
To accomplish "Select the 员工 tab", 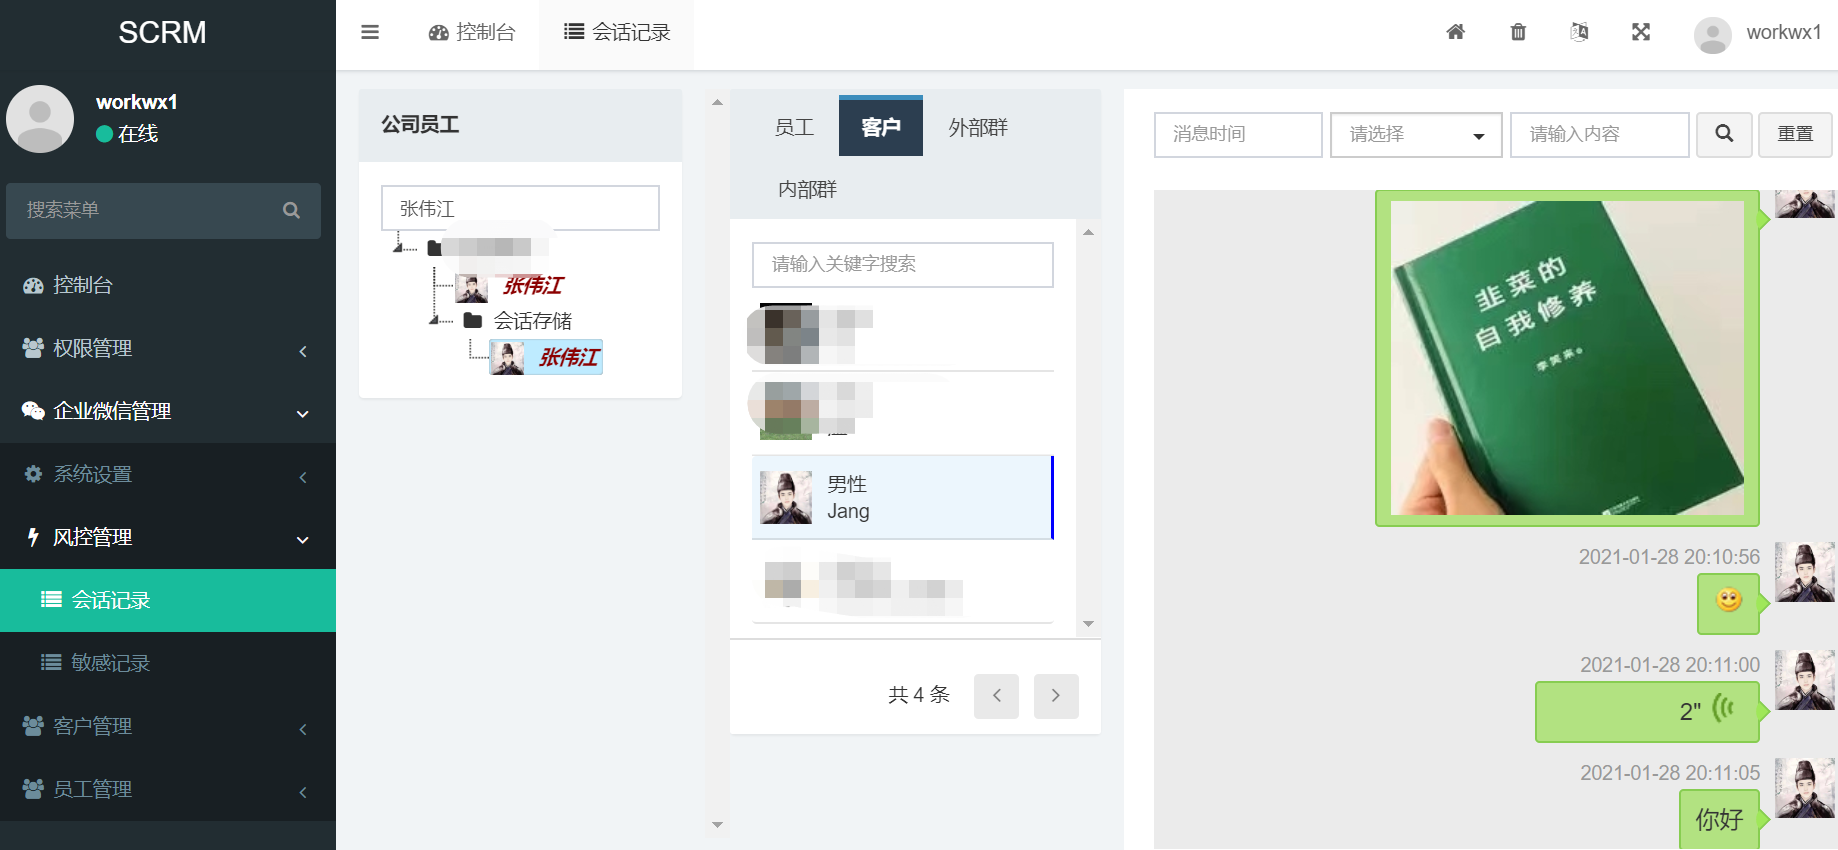I will (x=794, y=127).
